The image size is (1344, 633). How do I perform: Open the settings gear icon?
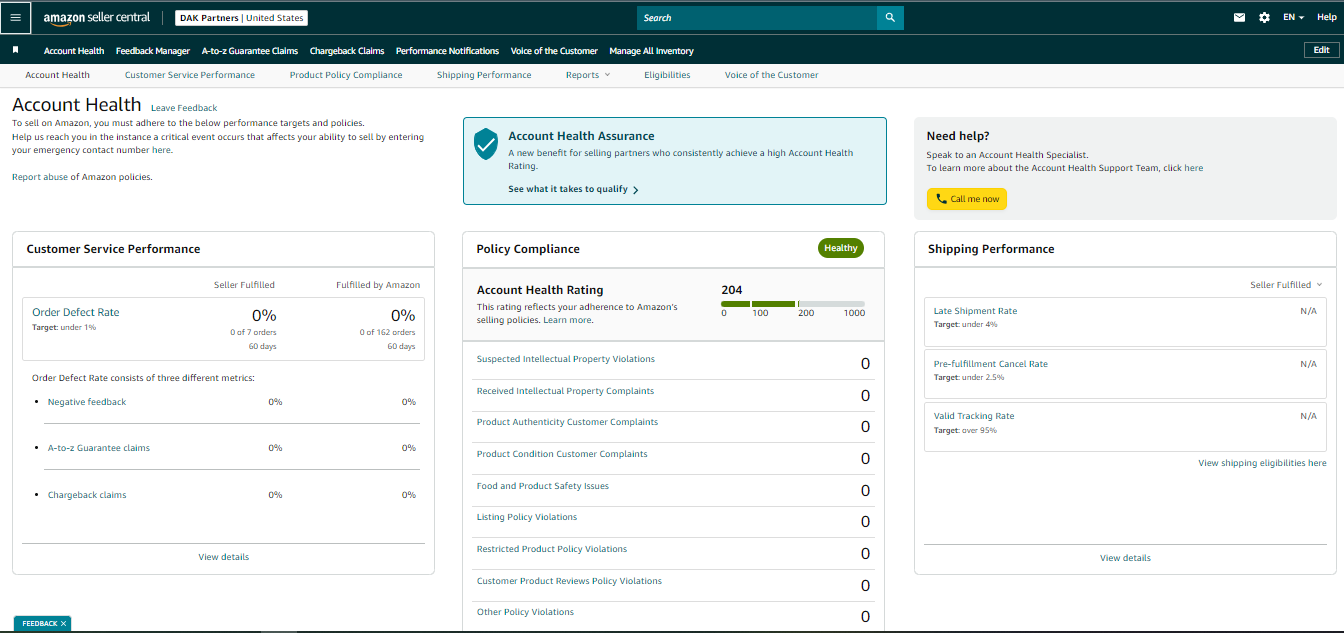point(1264,17)
